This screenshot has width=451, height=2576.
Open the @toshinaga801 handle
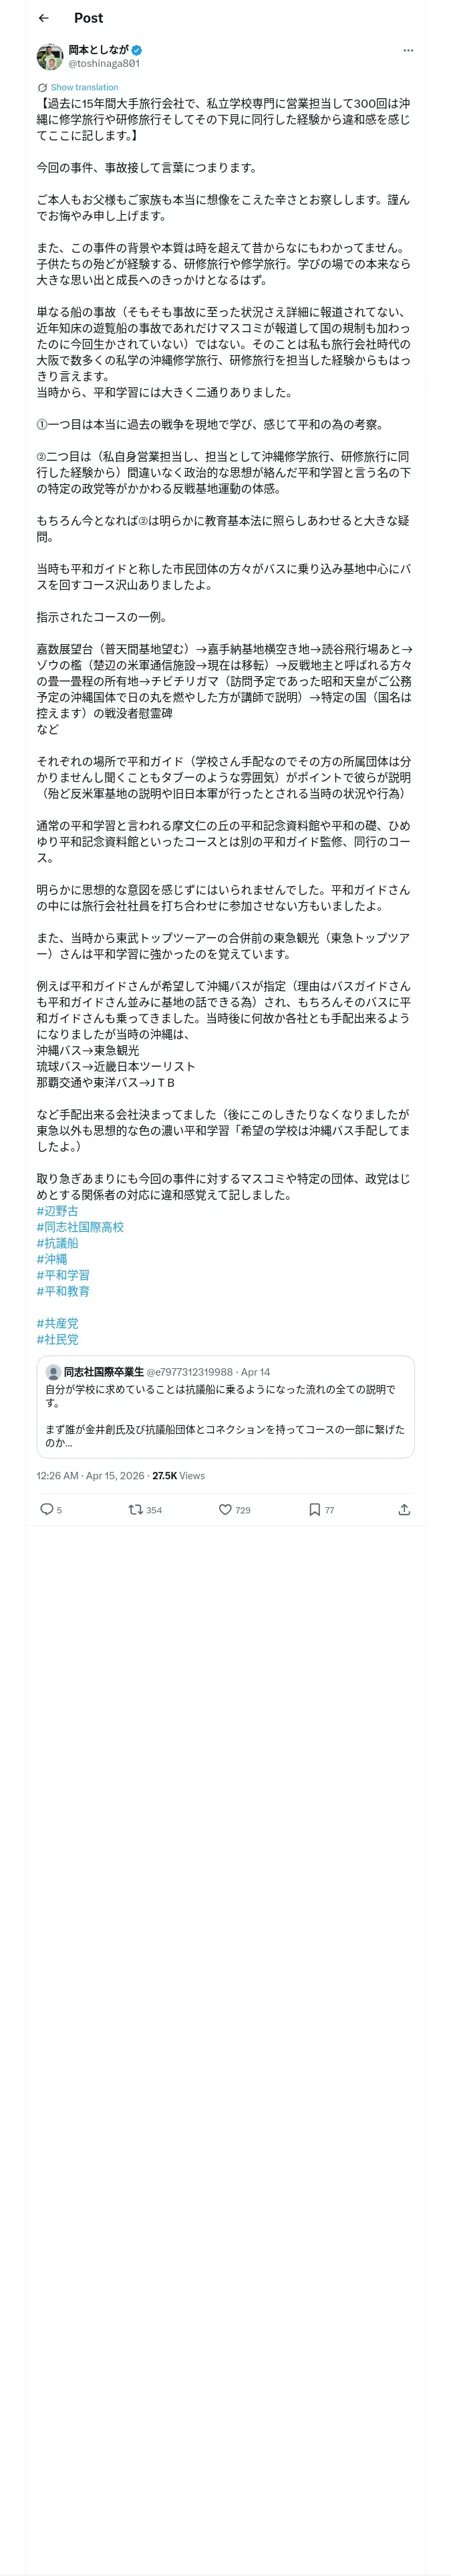(x=104, y=63)
